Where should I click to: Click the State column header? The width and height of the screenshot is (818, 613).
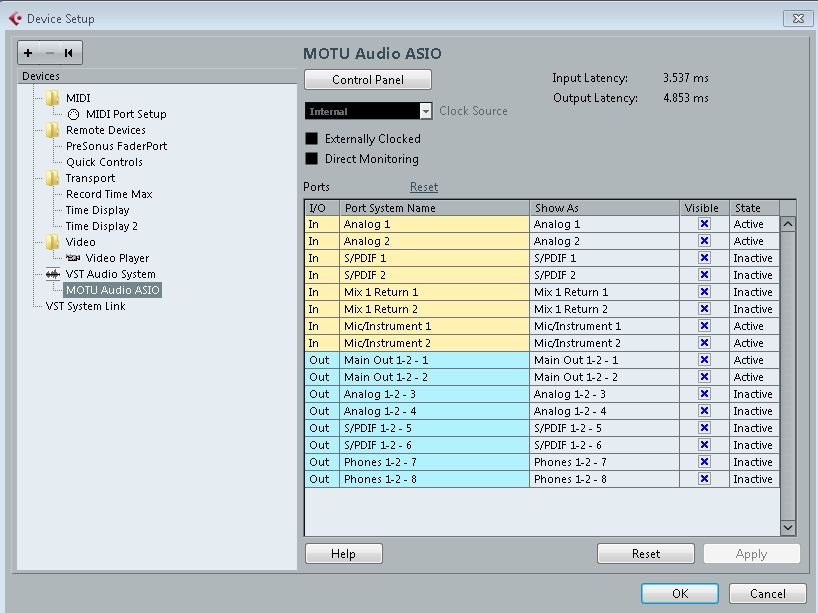[754, 208]
